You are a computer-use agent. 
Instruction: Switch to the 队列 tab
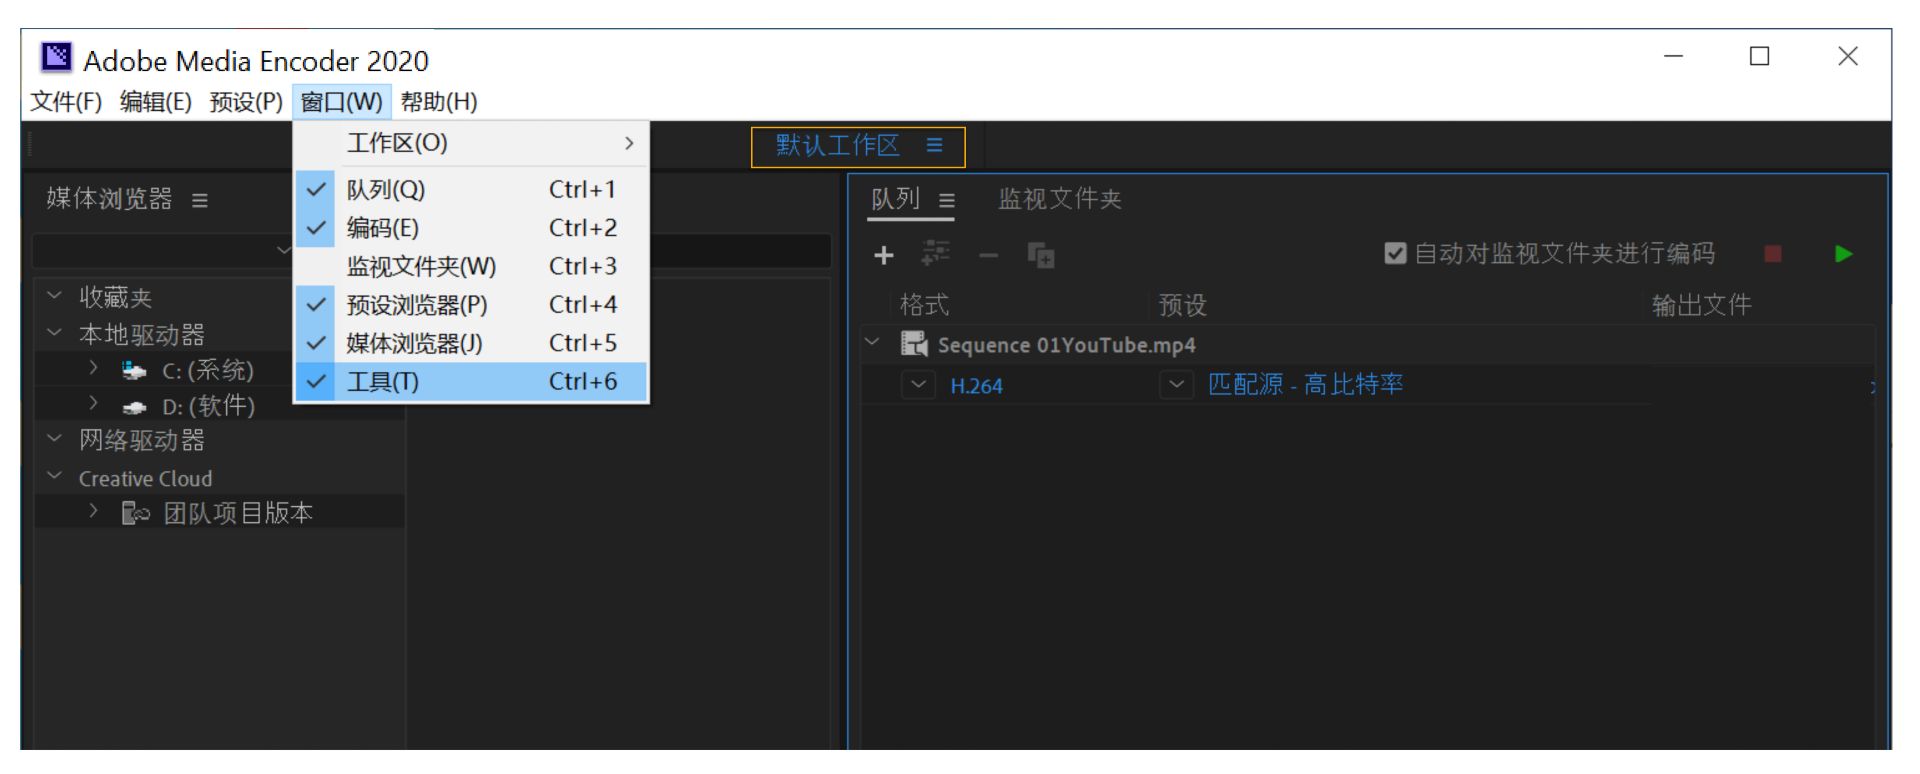[x=895, y=199]
